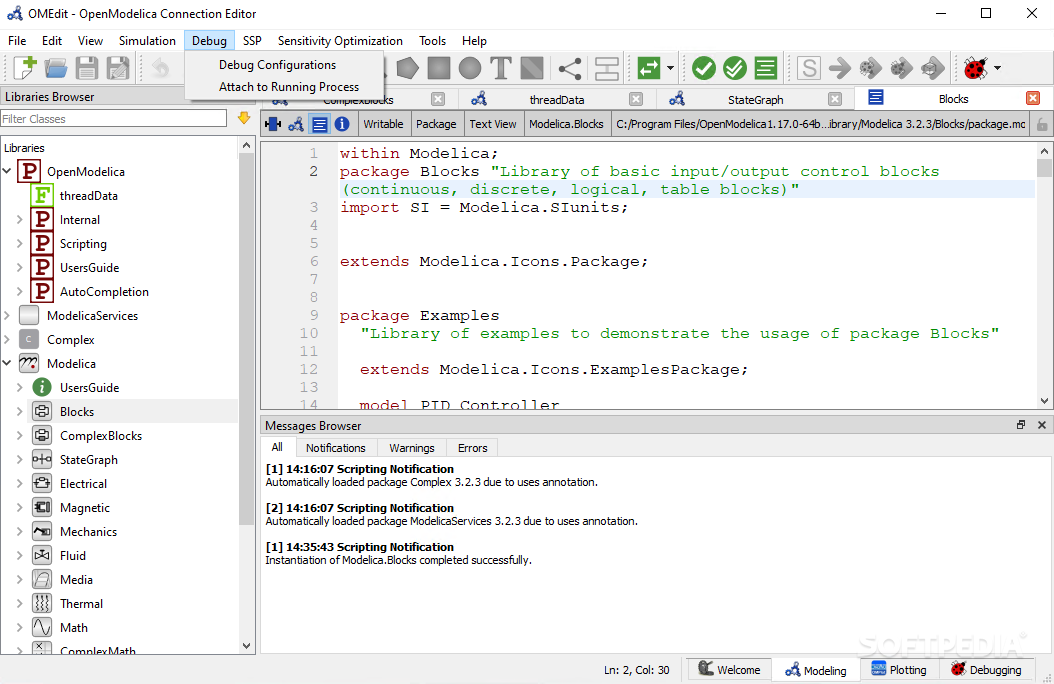Click the ladybug debug icon in toolbar
This screenshot has width=1054, height=684.
(x=975, y=68)
